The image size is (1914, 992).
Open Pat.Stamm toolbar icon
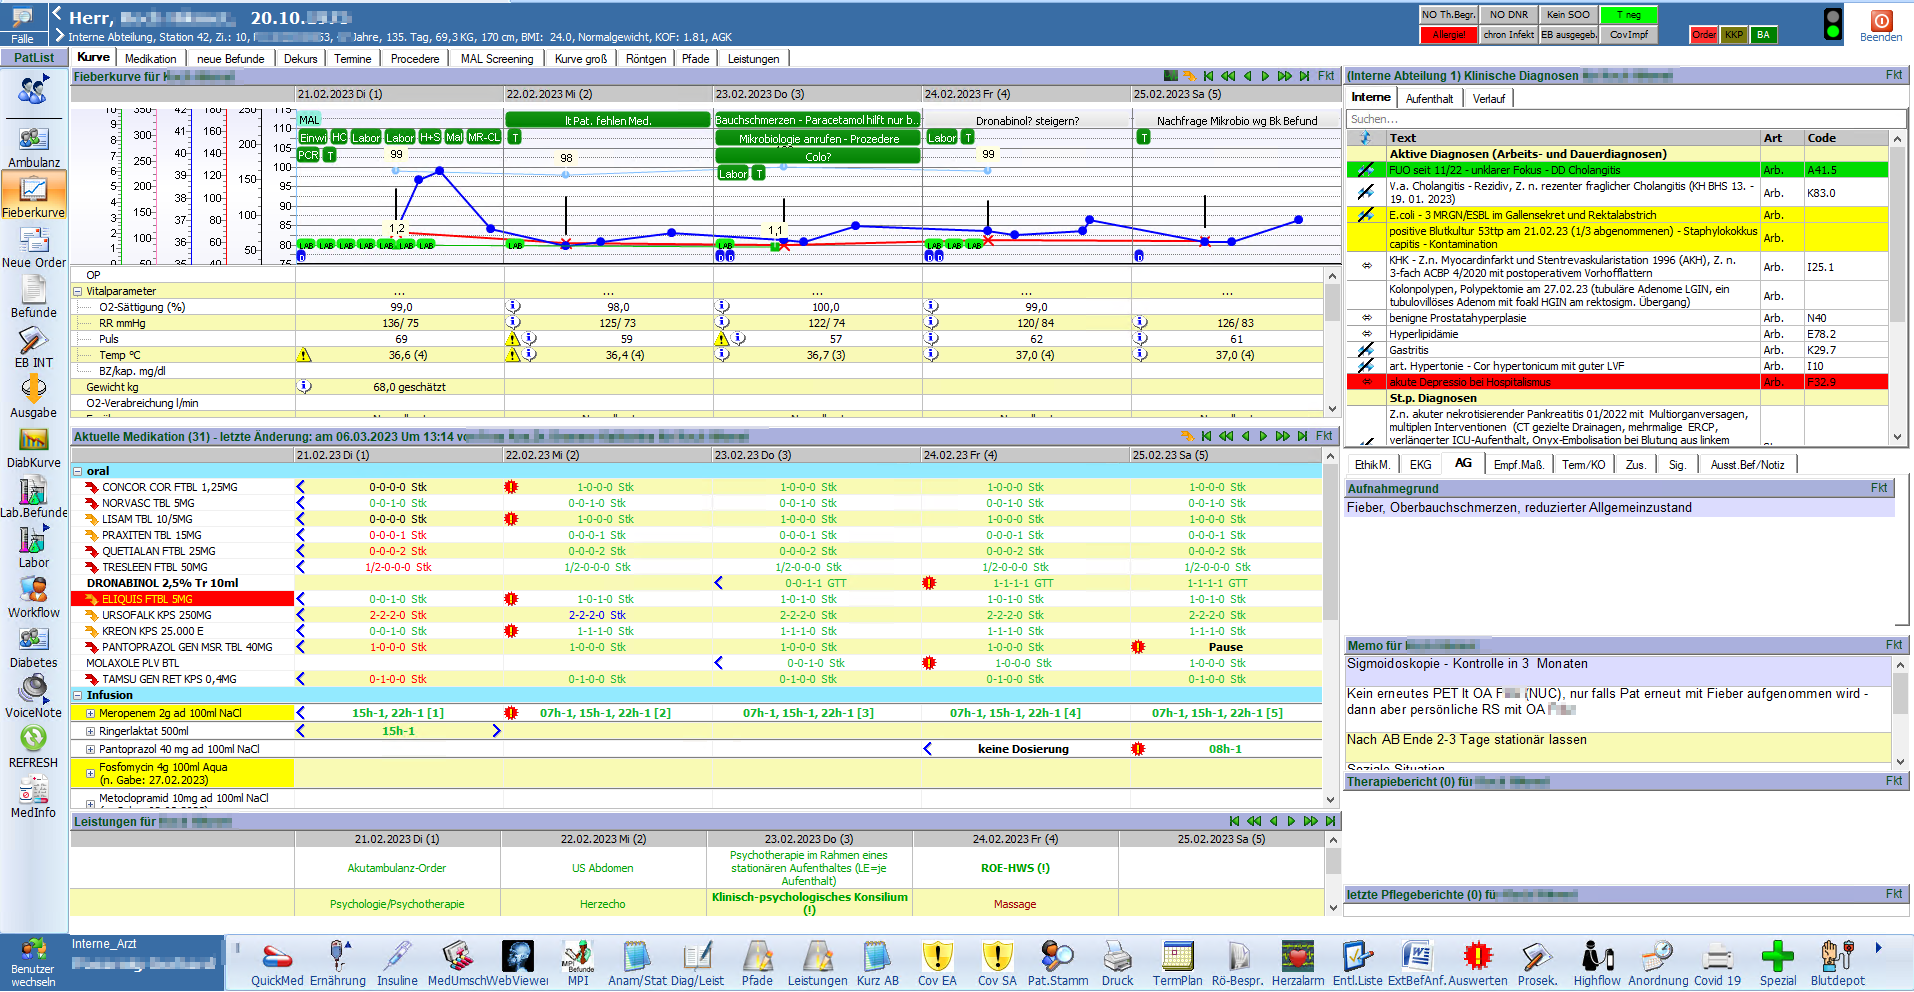(1057, 964)
